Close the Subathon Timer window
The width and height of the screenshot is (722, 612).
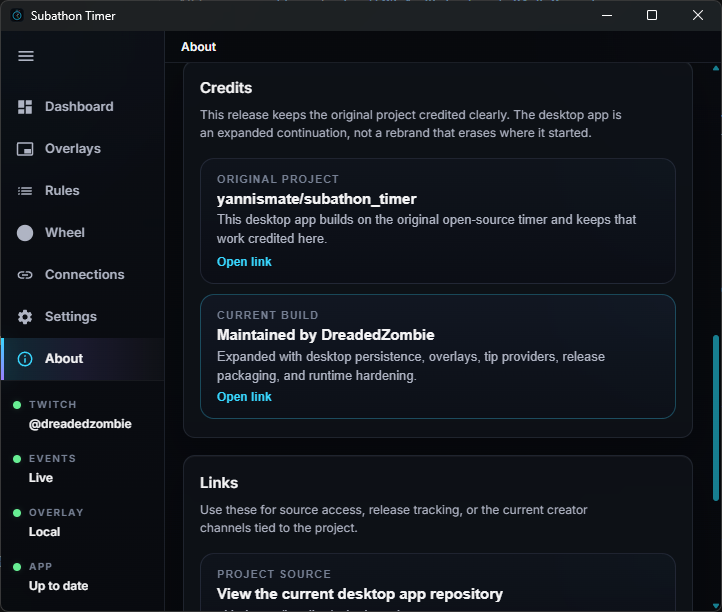pos(698,16)
